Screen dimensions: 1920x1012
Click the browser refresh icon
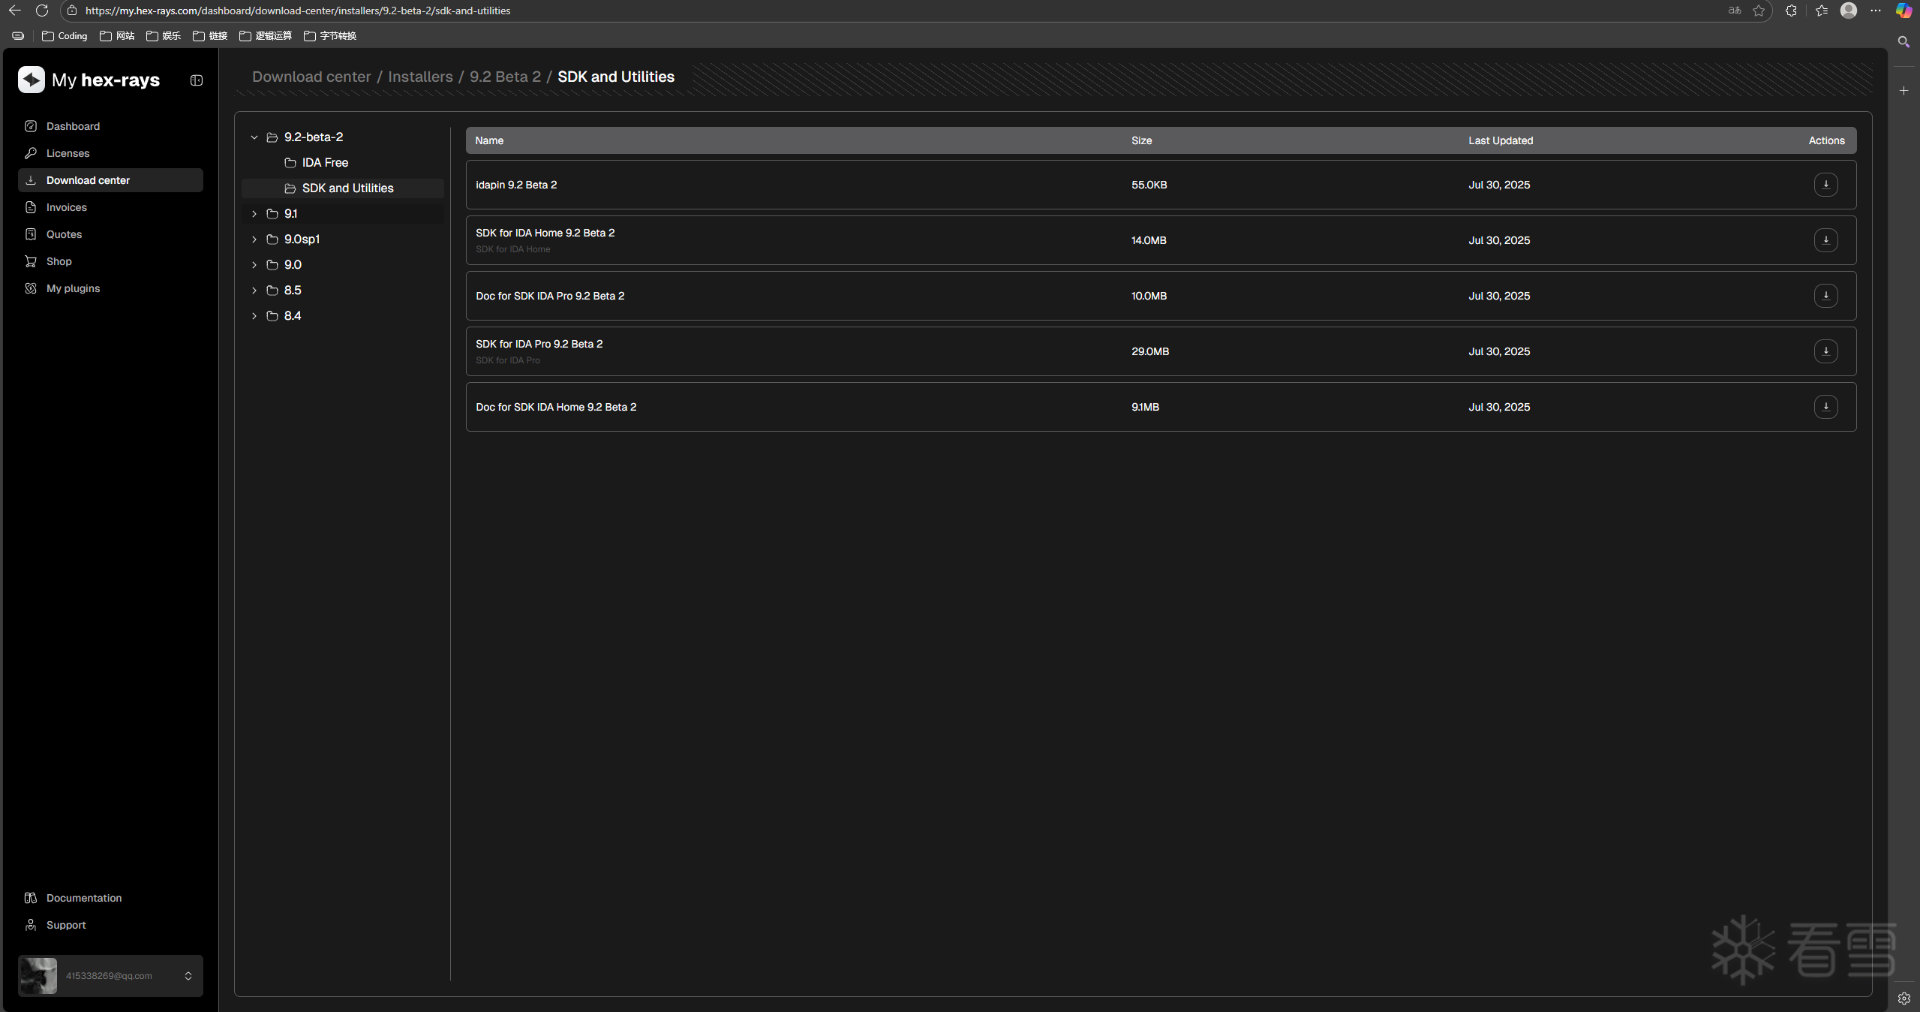(42, 11)
